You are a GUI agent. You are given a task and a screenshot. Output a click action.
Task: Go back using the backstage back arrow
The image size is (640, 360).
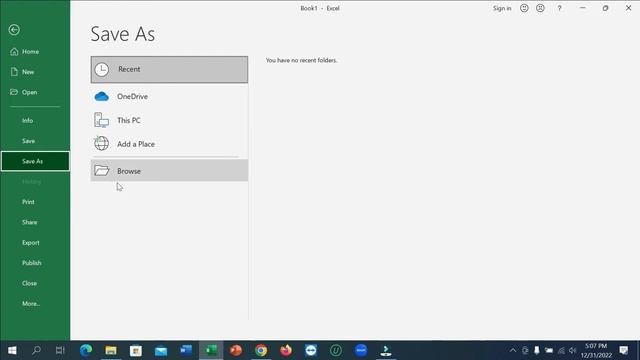14,30
